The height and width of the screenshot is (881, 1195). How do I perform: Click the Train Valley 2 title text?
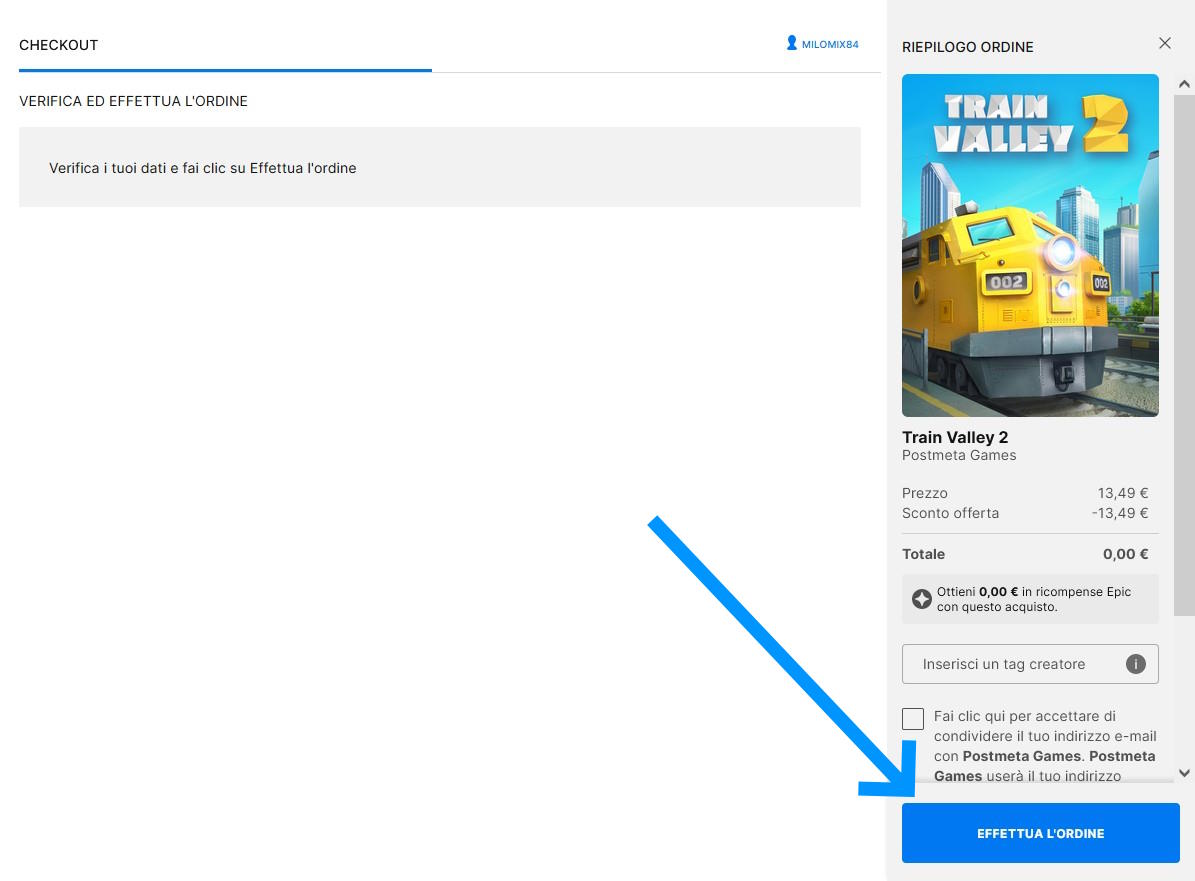click(955, 437)
